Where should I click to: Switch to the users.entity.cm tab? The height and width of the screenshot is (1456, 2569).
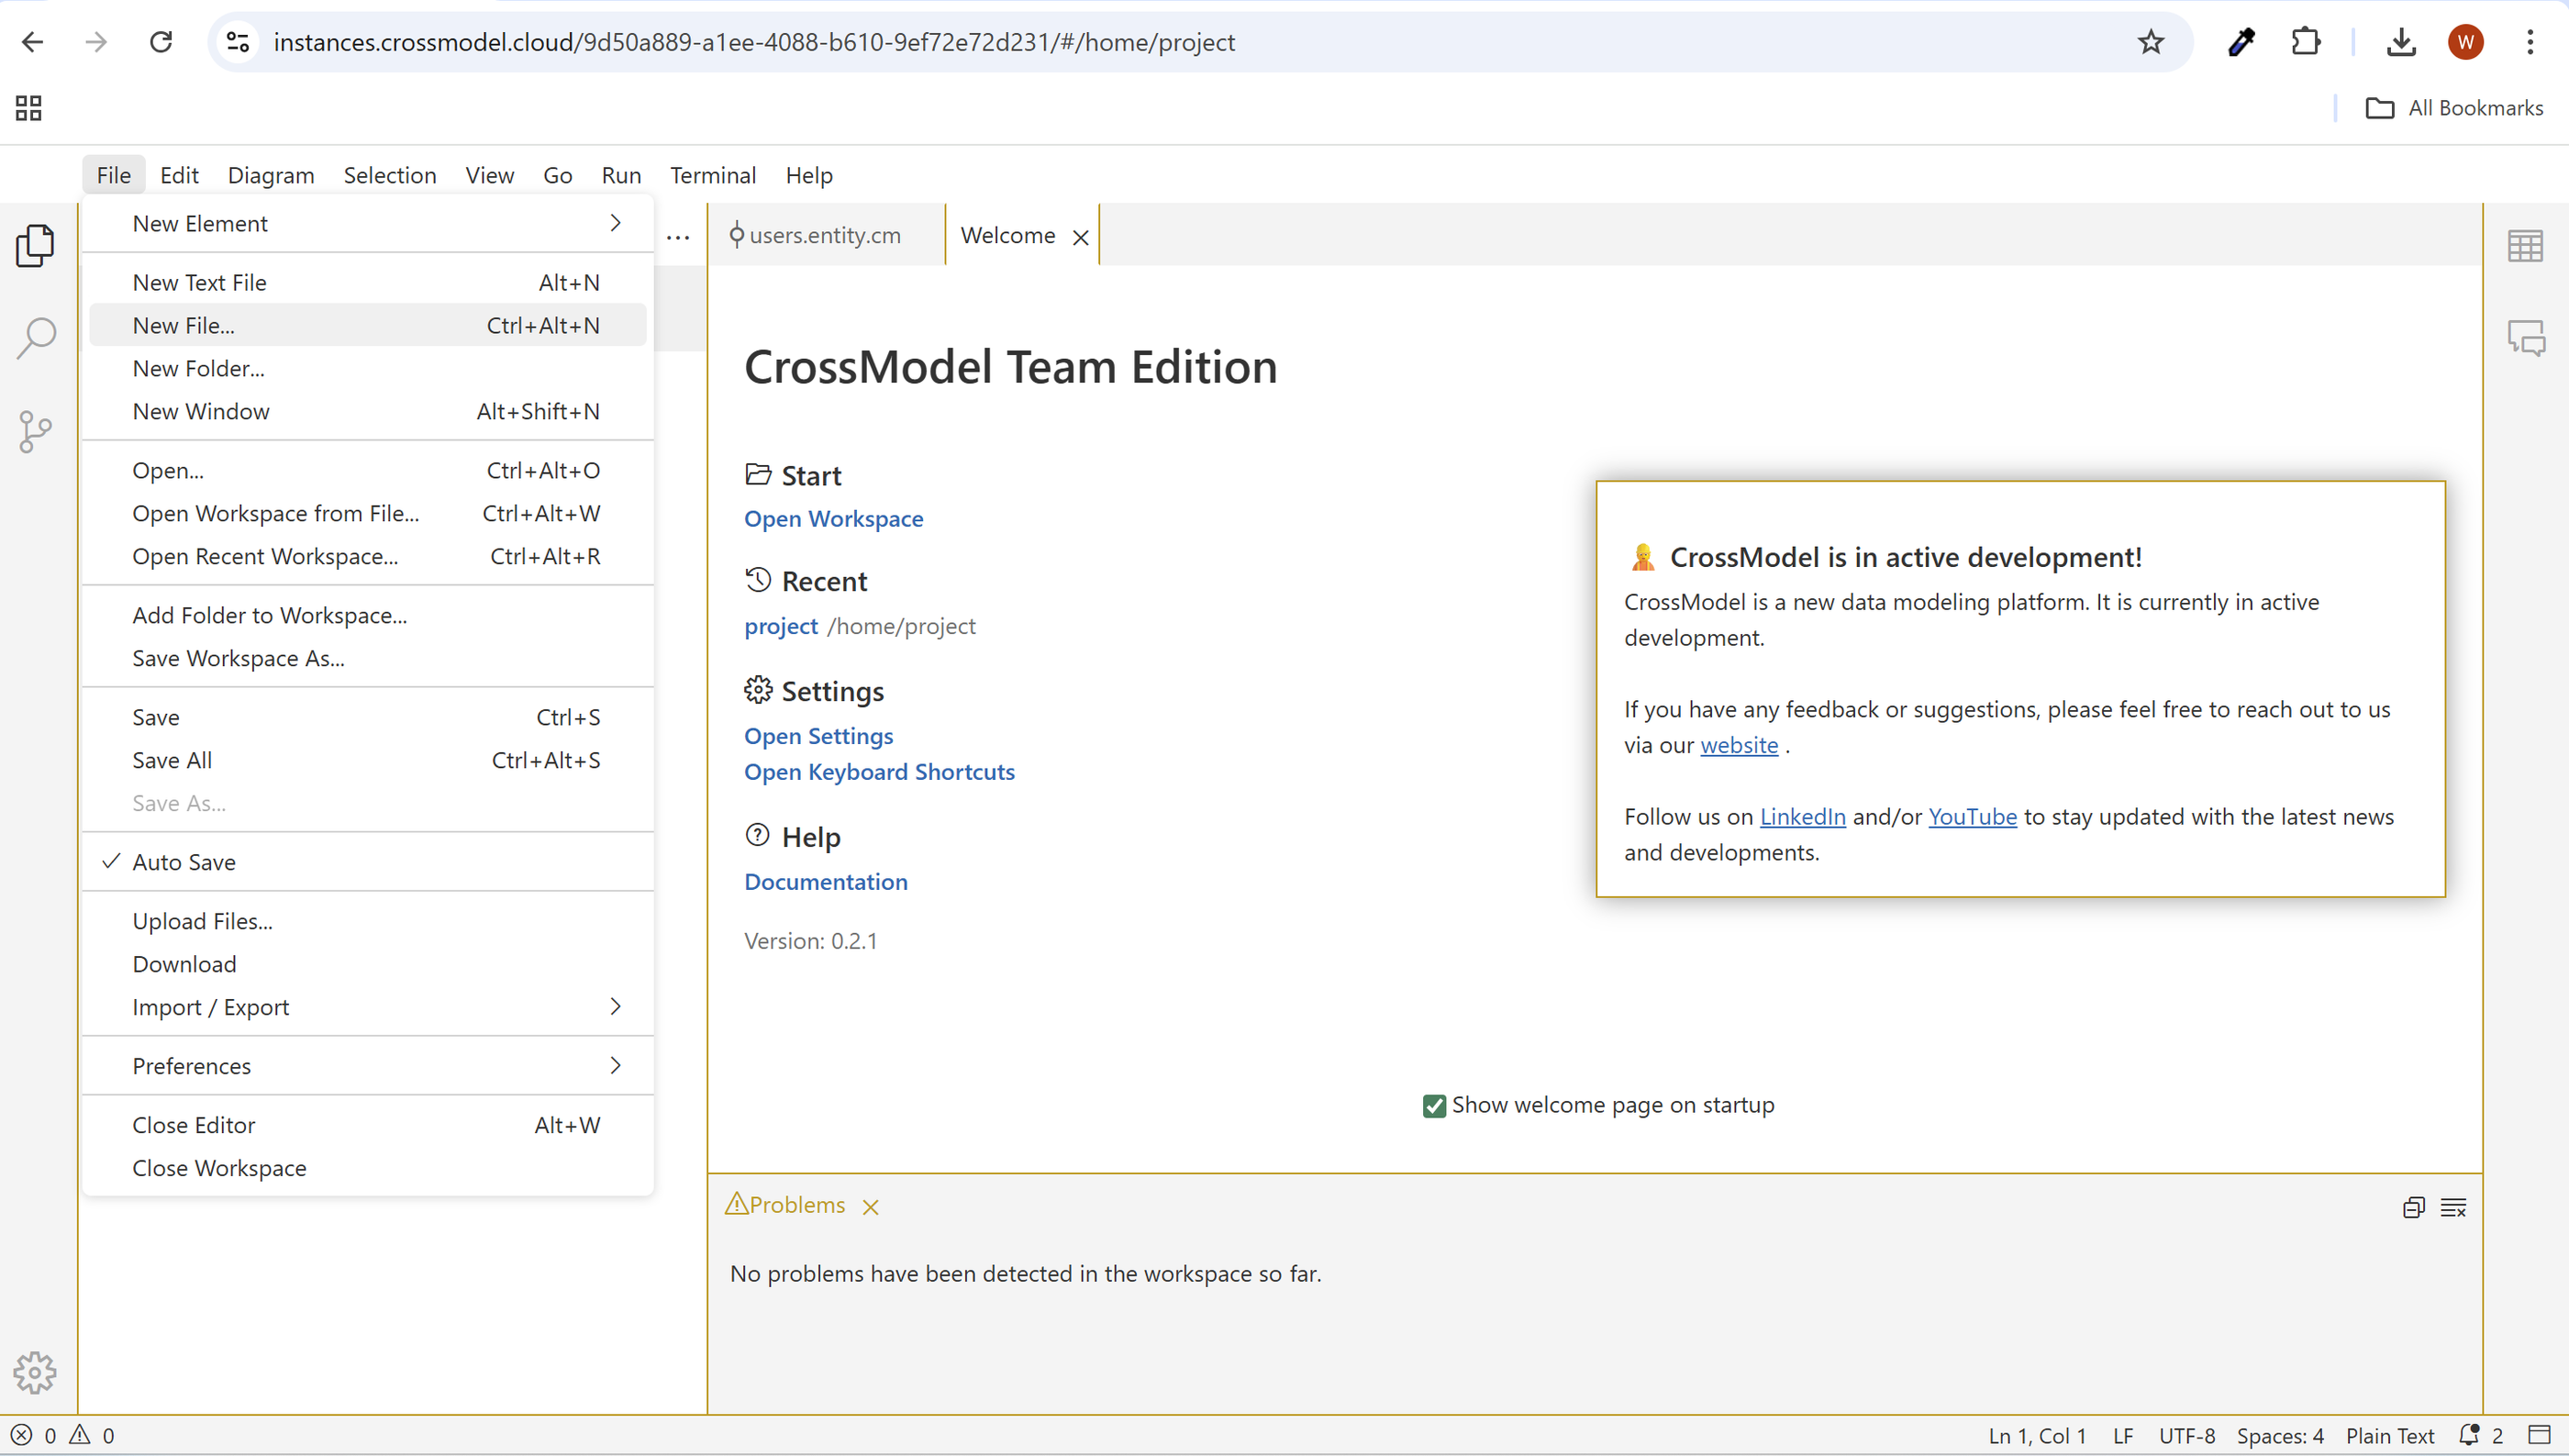824,236
